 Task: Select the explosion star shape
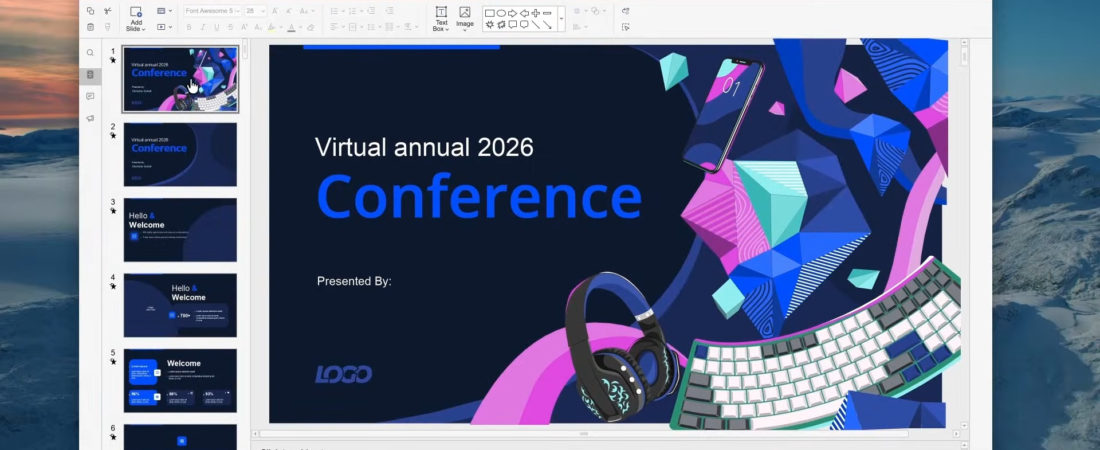pos(490,25)
